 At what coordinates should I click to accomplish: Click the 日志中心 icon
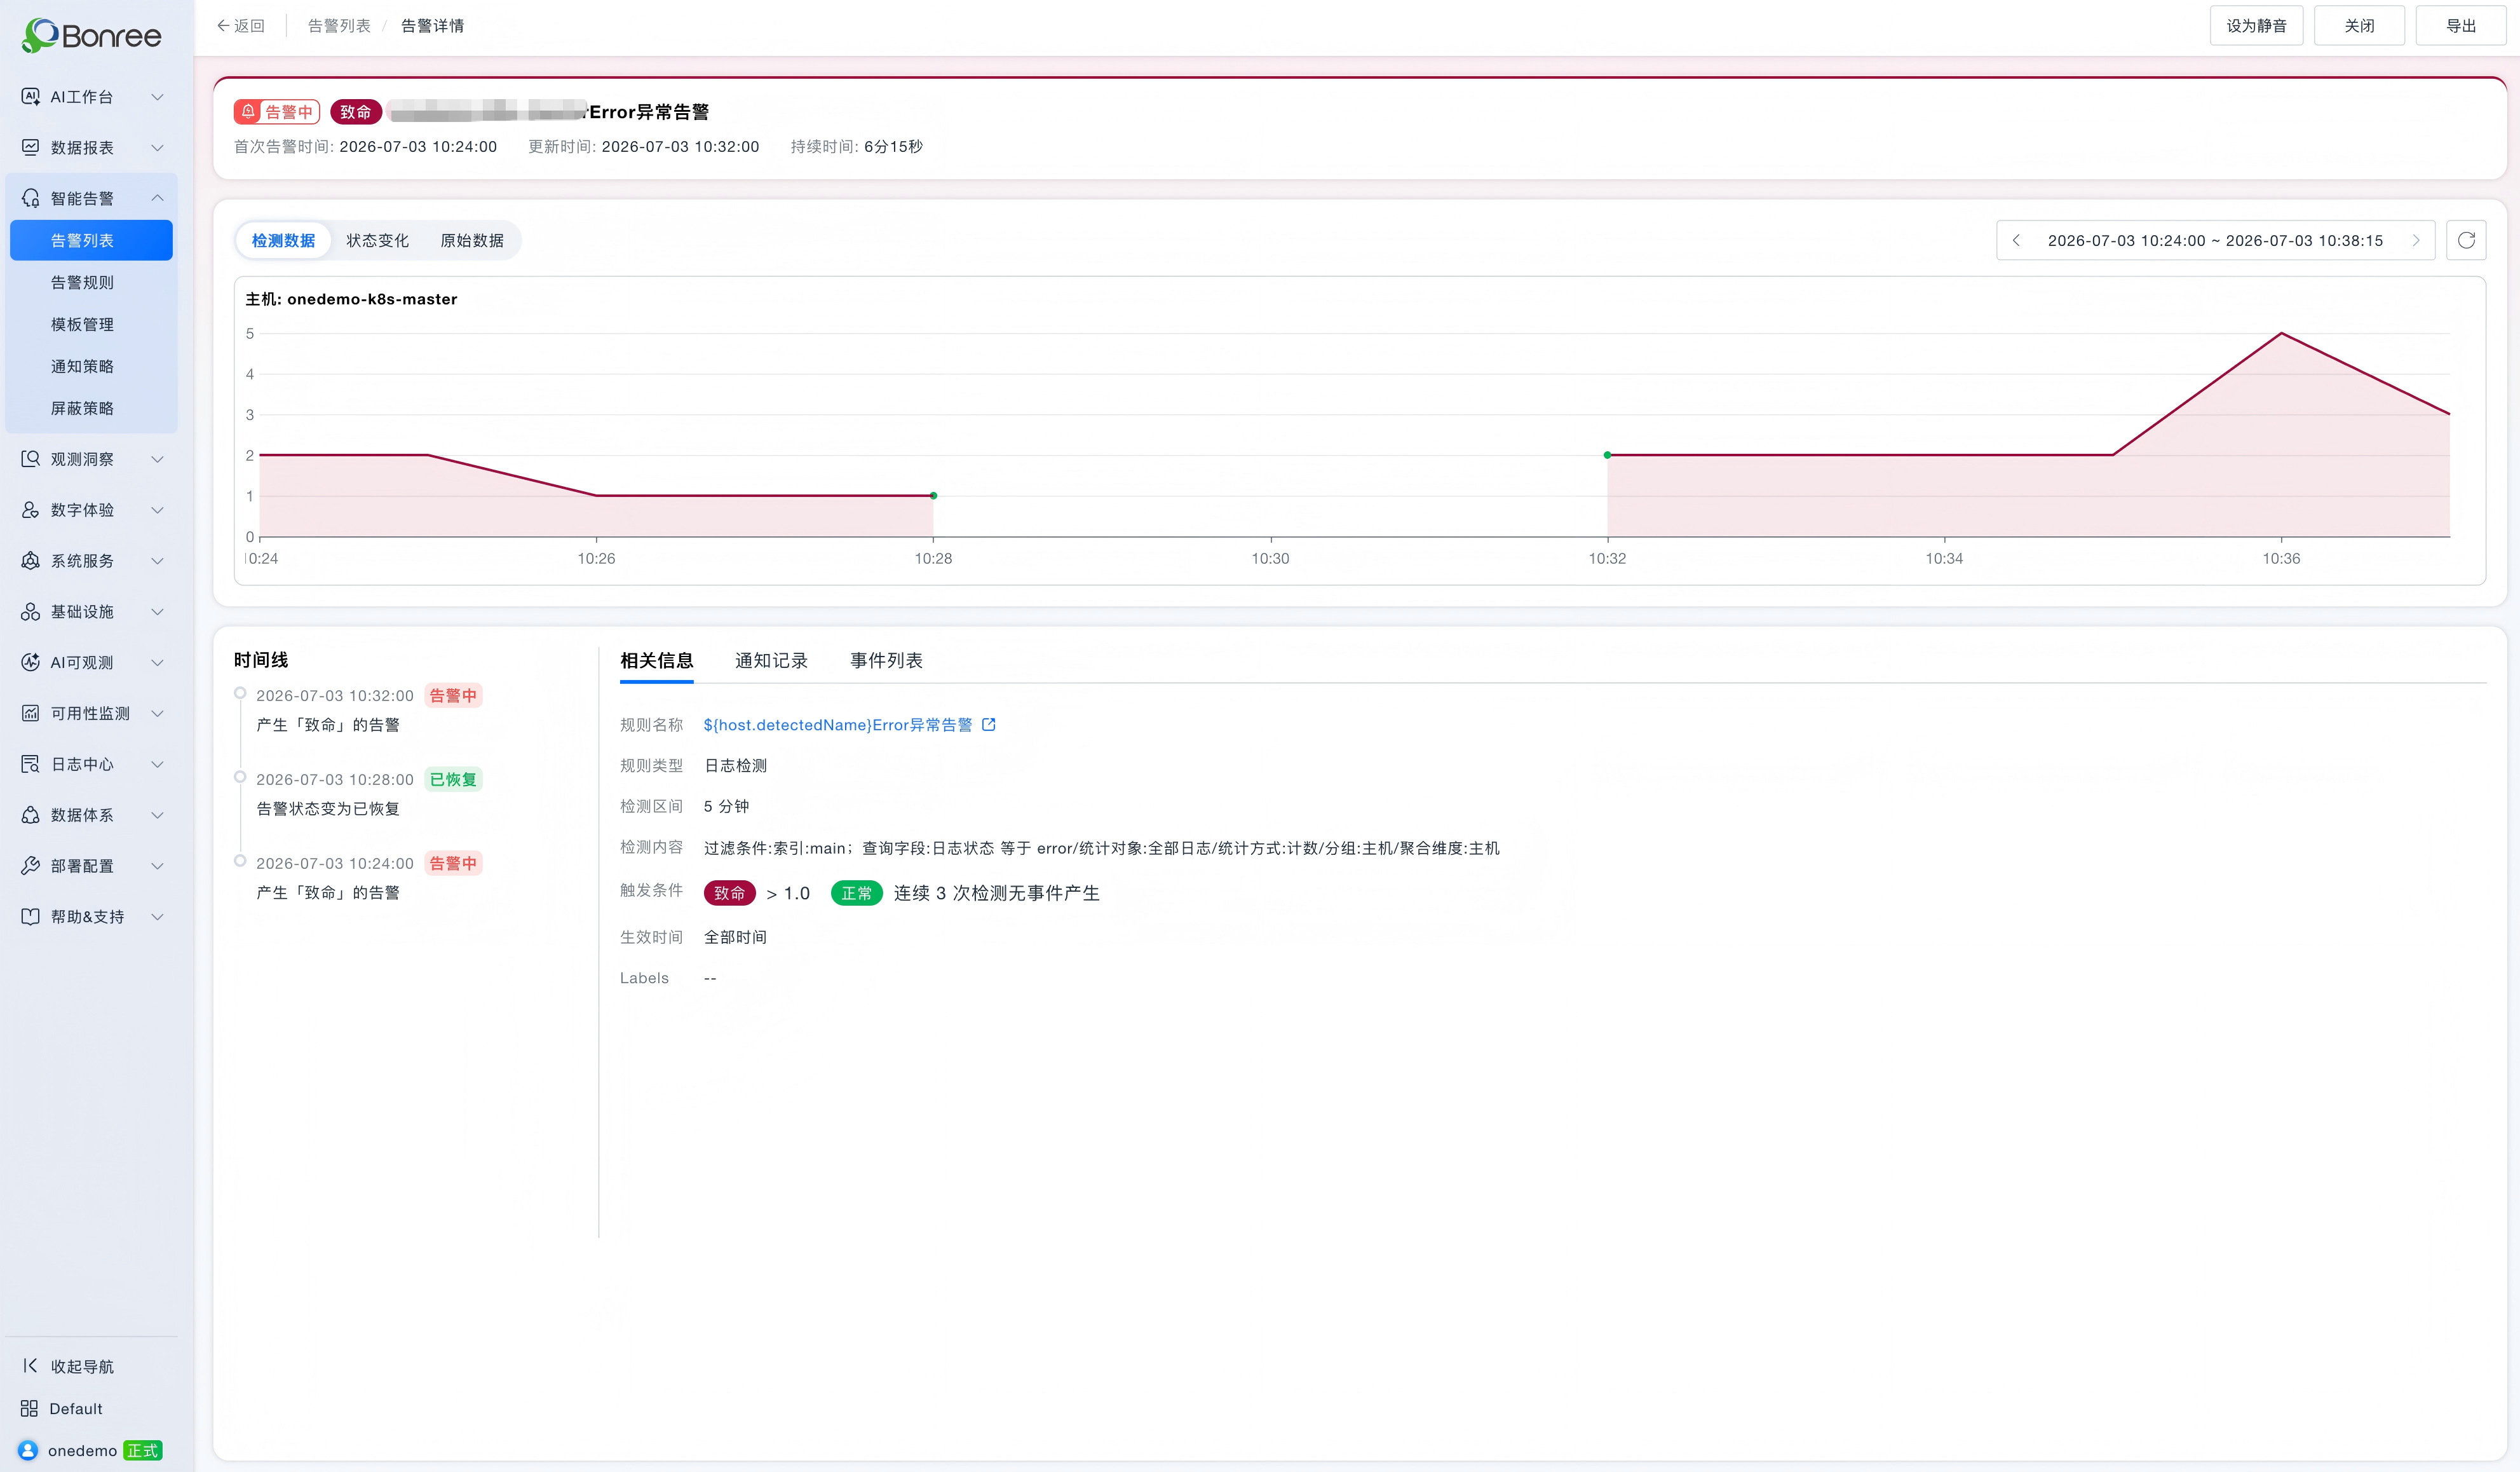click(x=31, y=764)
